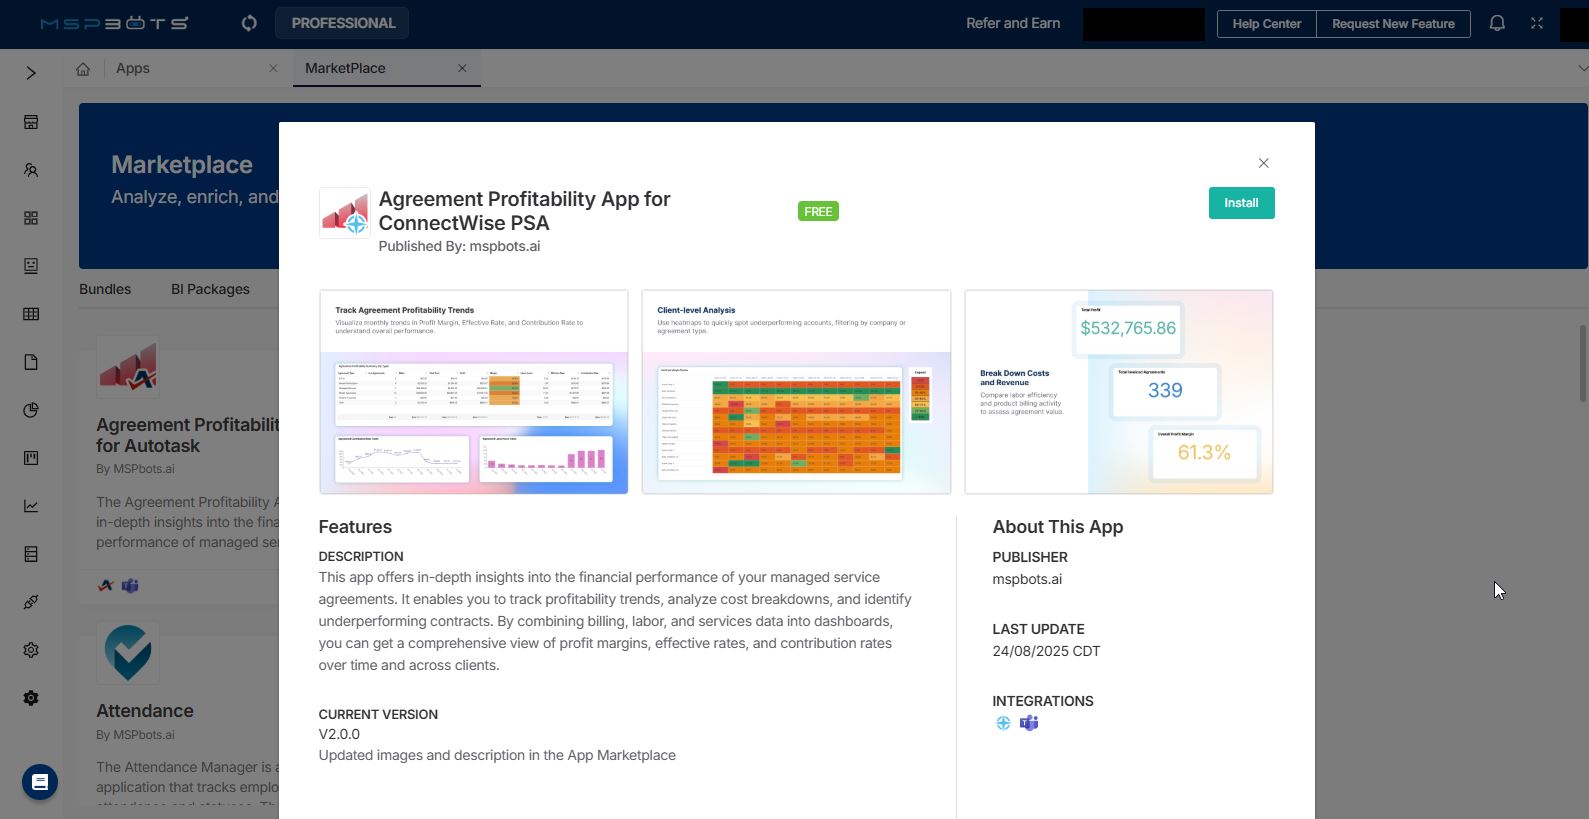Click the version 'V2.0.0' text
The width and height of the screenshot is (1589, 819).
[x=339, y=734]
